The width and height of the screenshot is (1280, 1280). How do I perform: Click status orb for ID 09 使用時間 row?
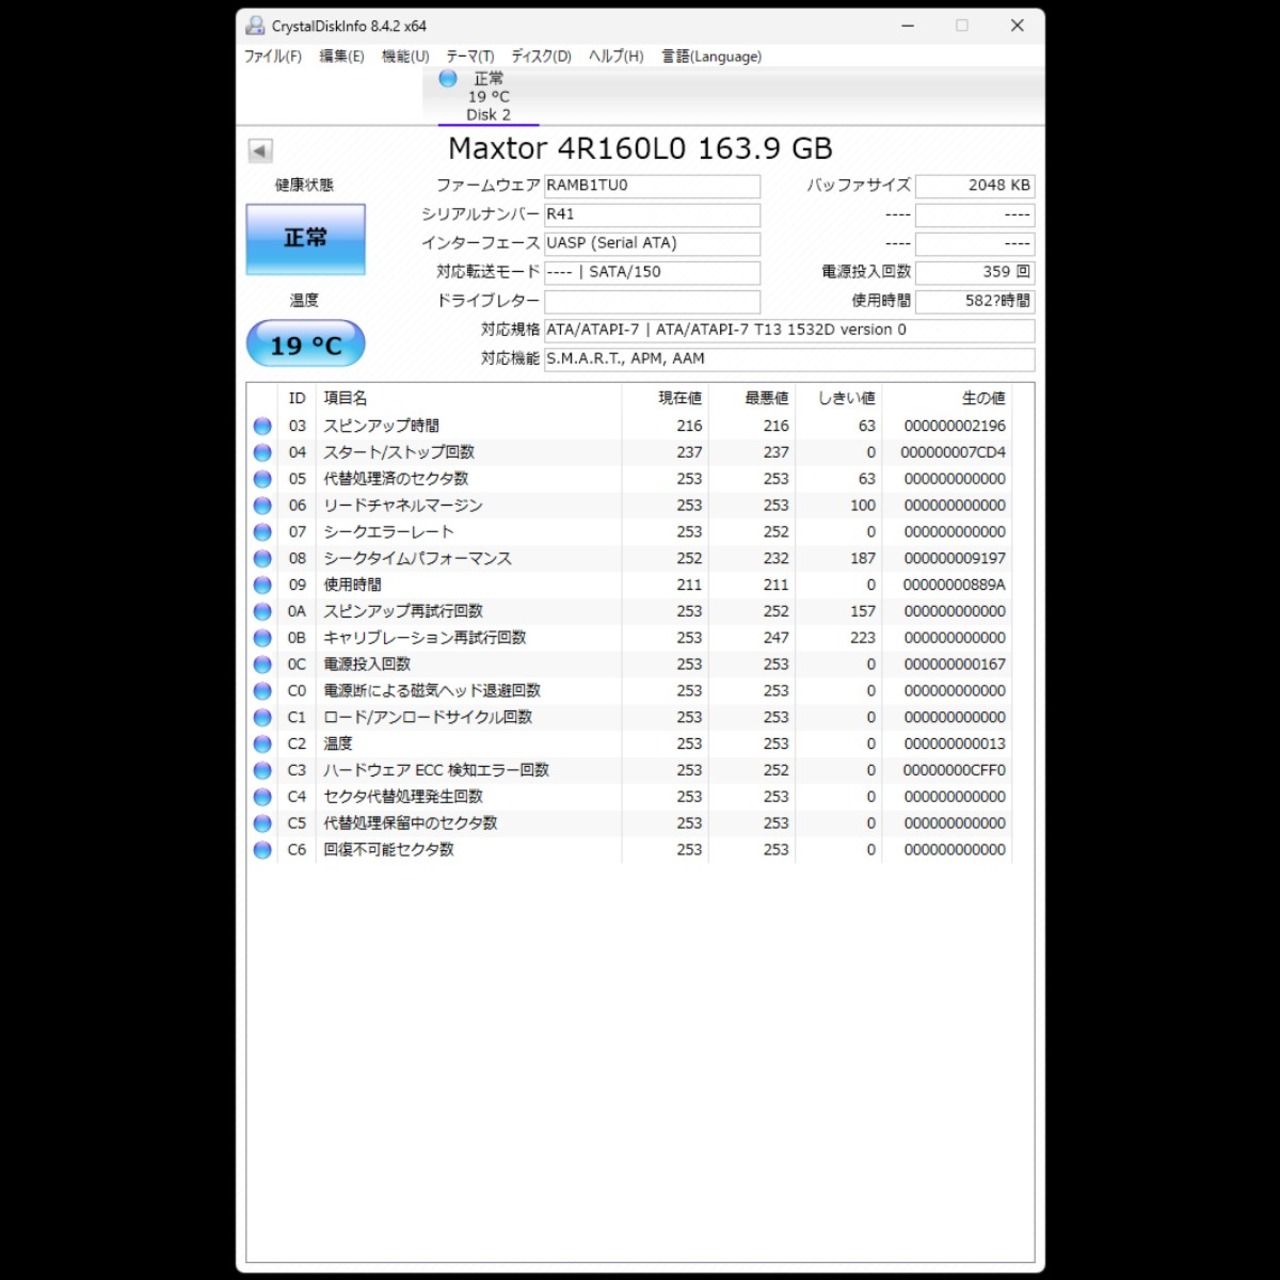tap(263, 585)
